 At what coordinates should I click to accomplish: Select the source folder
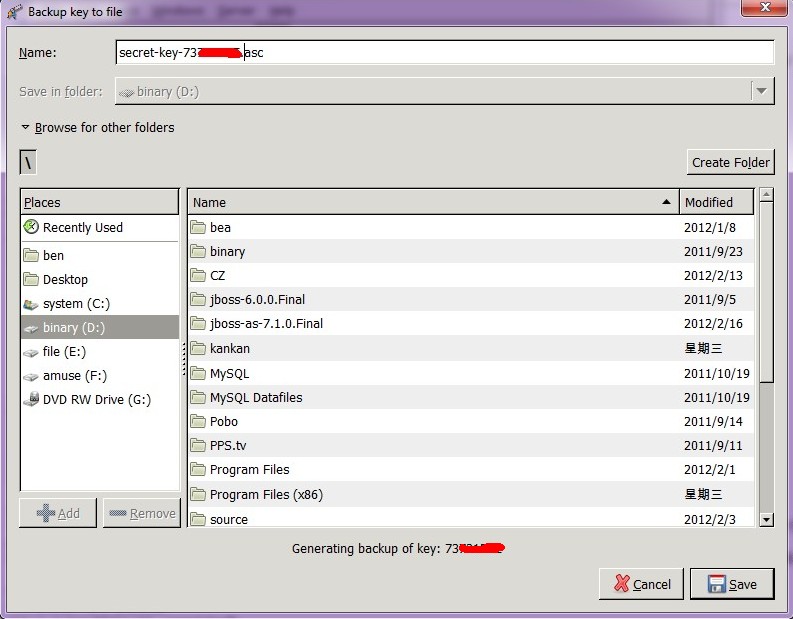pyautogui.click(x=471, y=518)
